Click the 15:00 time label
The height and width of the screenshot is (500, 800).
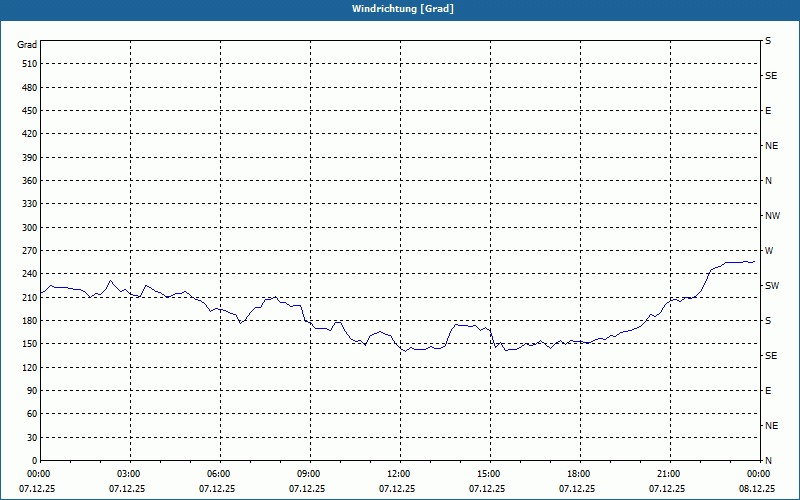(490, 474)
